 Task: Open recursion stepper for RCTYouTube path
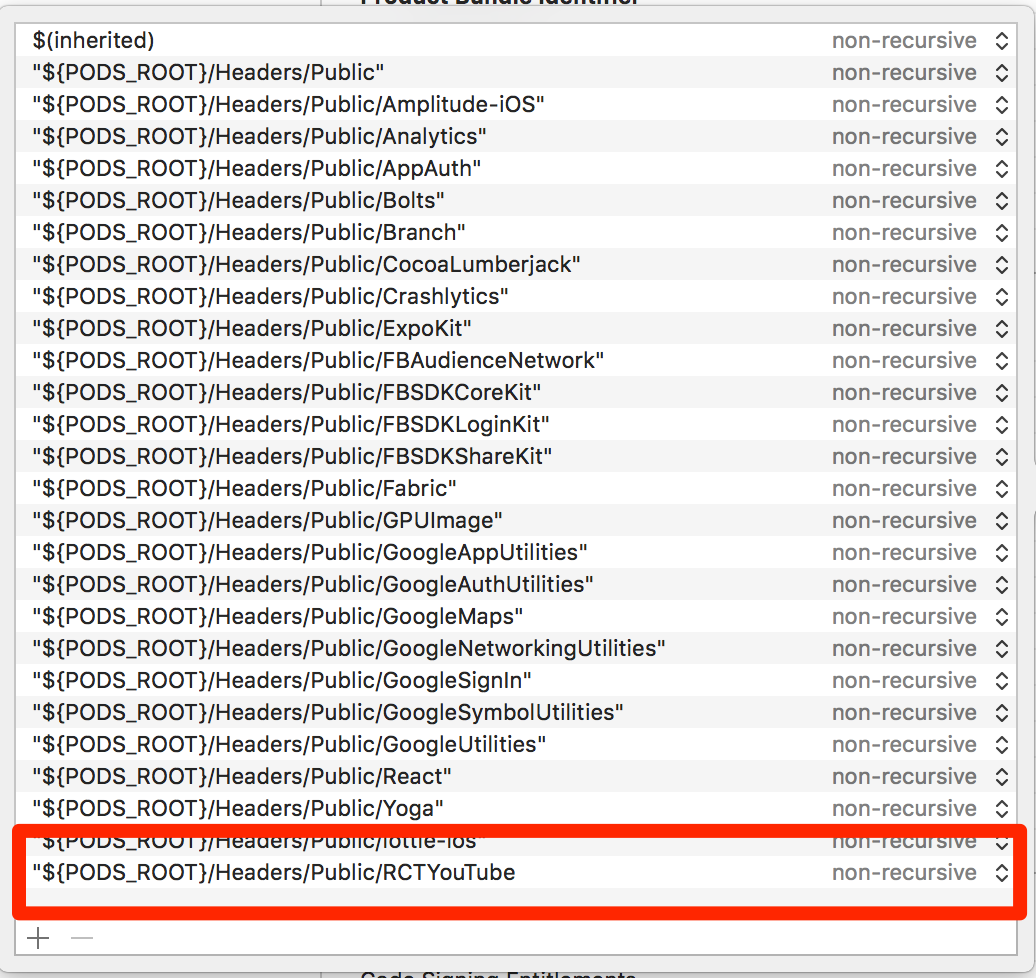pos(1002,873)
